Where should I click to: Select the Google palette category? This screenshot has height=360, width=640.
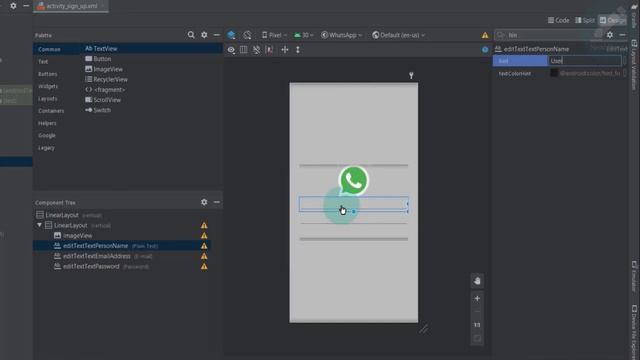click(47, 136)
